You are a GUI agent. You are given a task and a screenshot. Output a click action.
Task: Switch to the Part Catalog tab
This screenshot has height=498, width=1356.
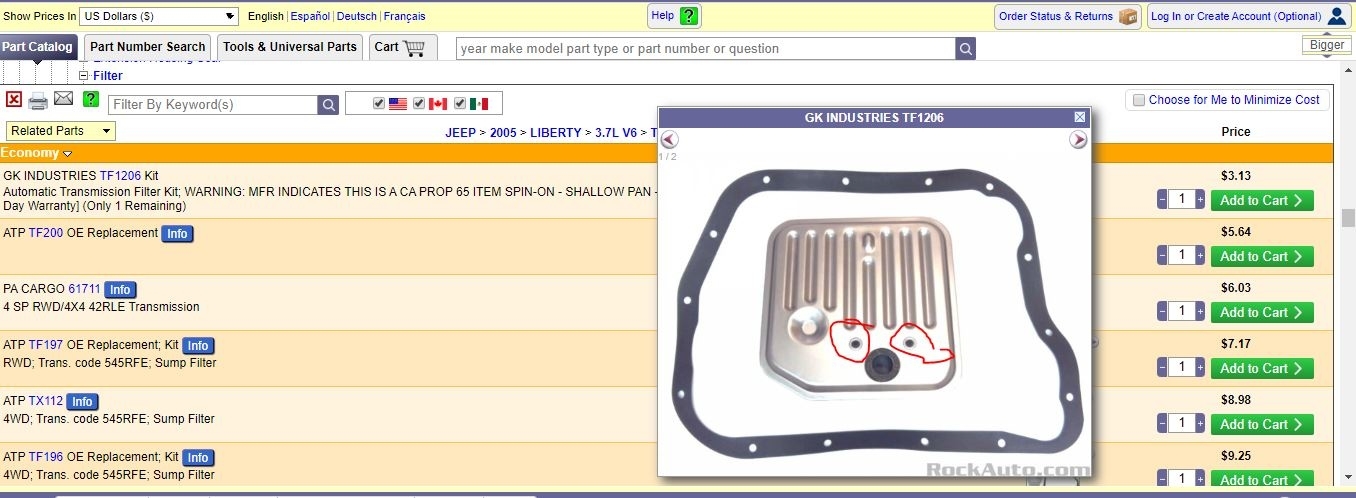point(38,47)
